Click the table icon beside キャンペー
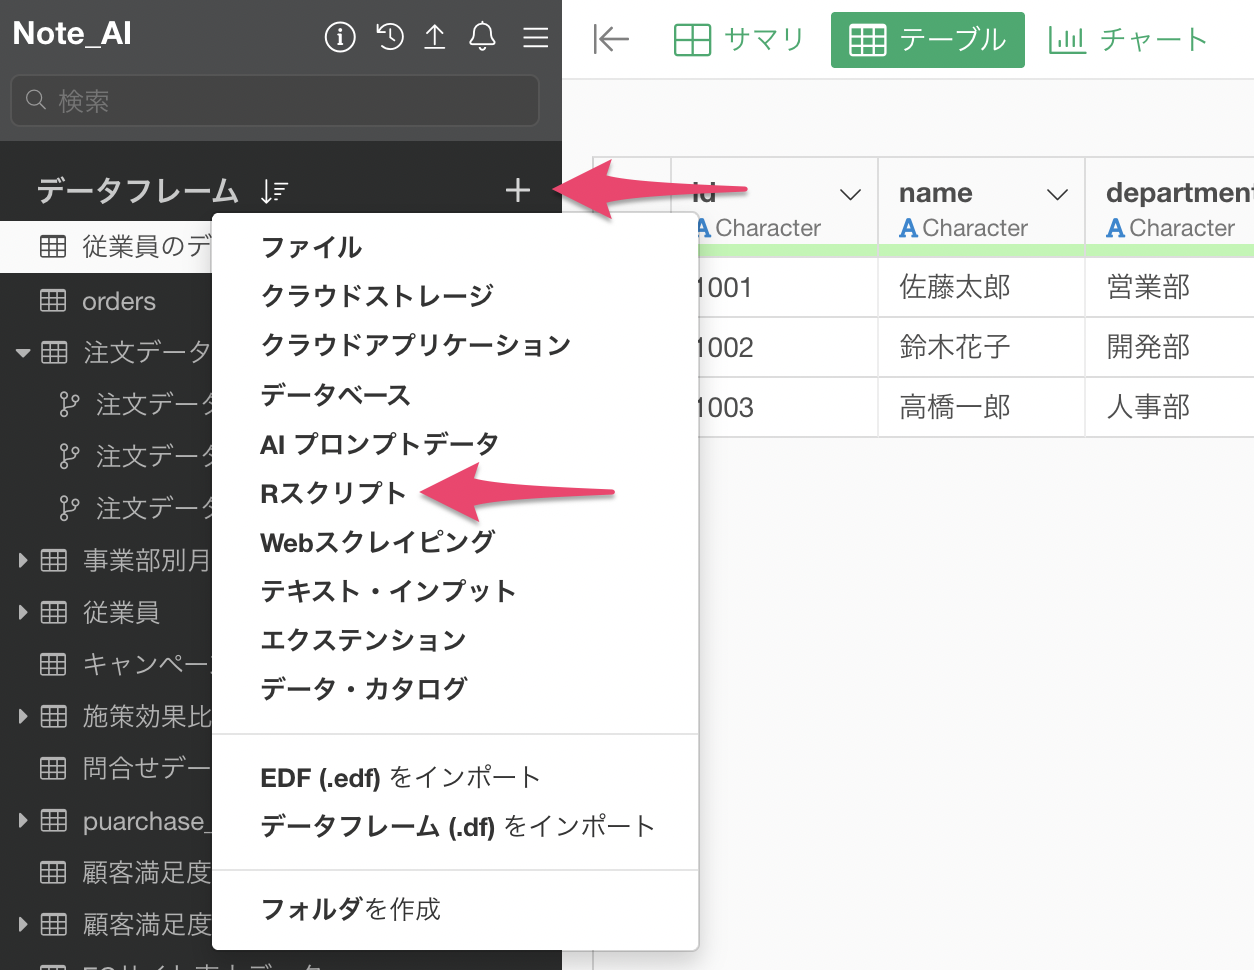Image resolution: width=1254 pixels, height=970 pixels. click(x=53, y=664)
